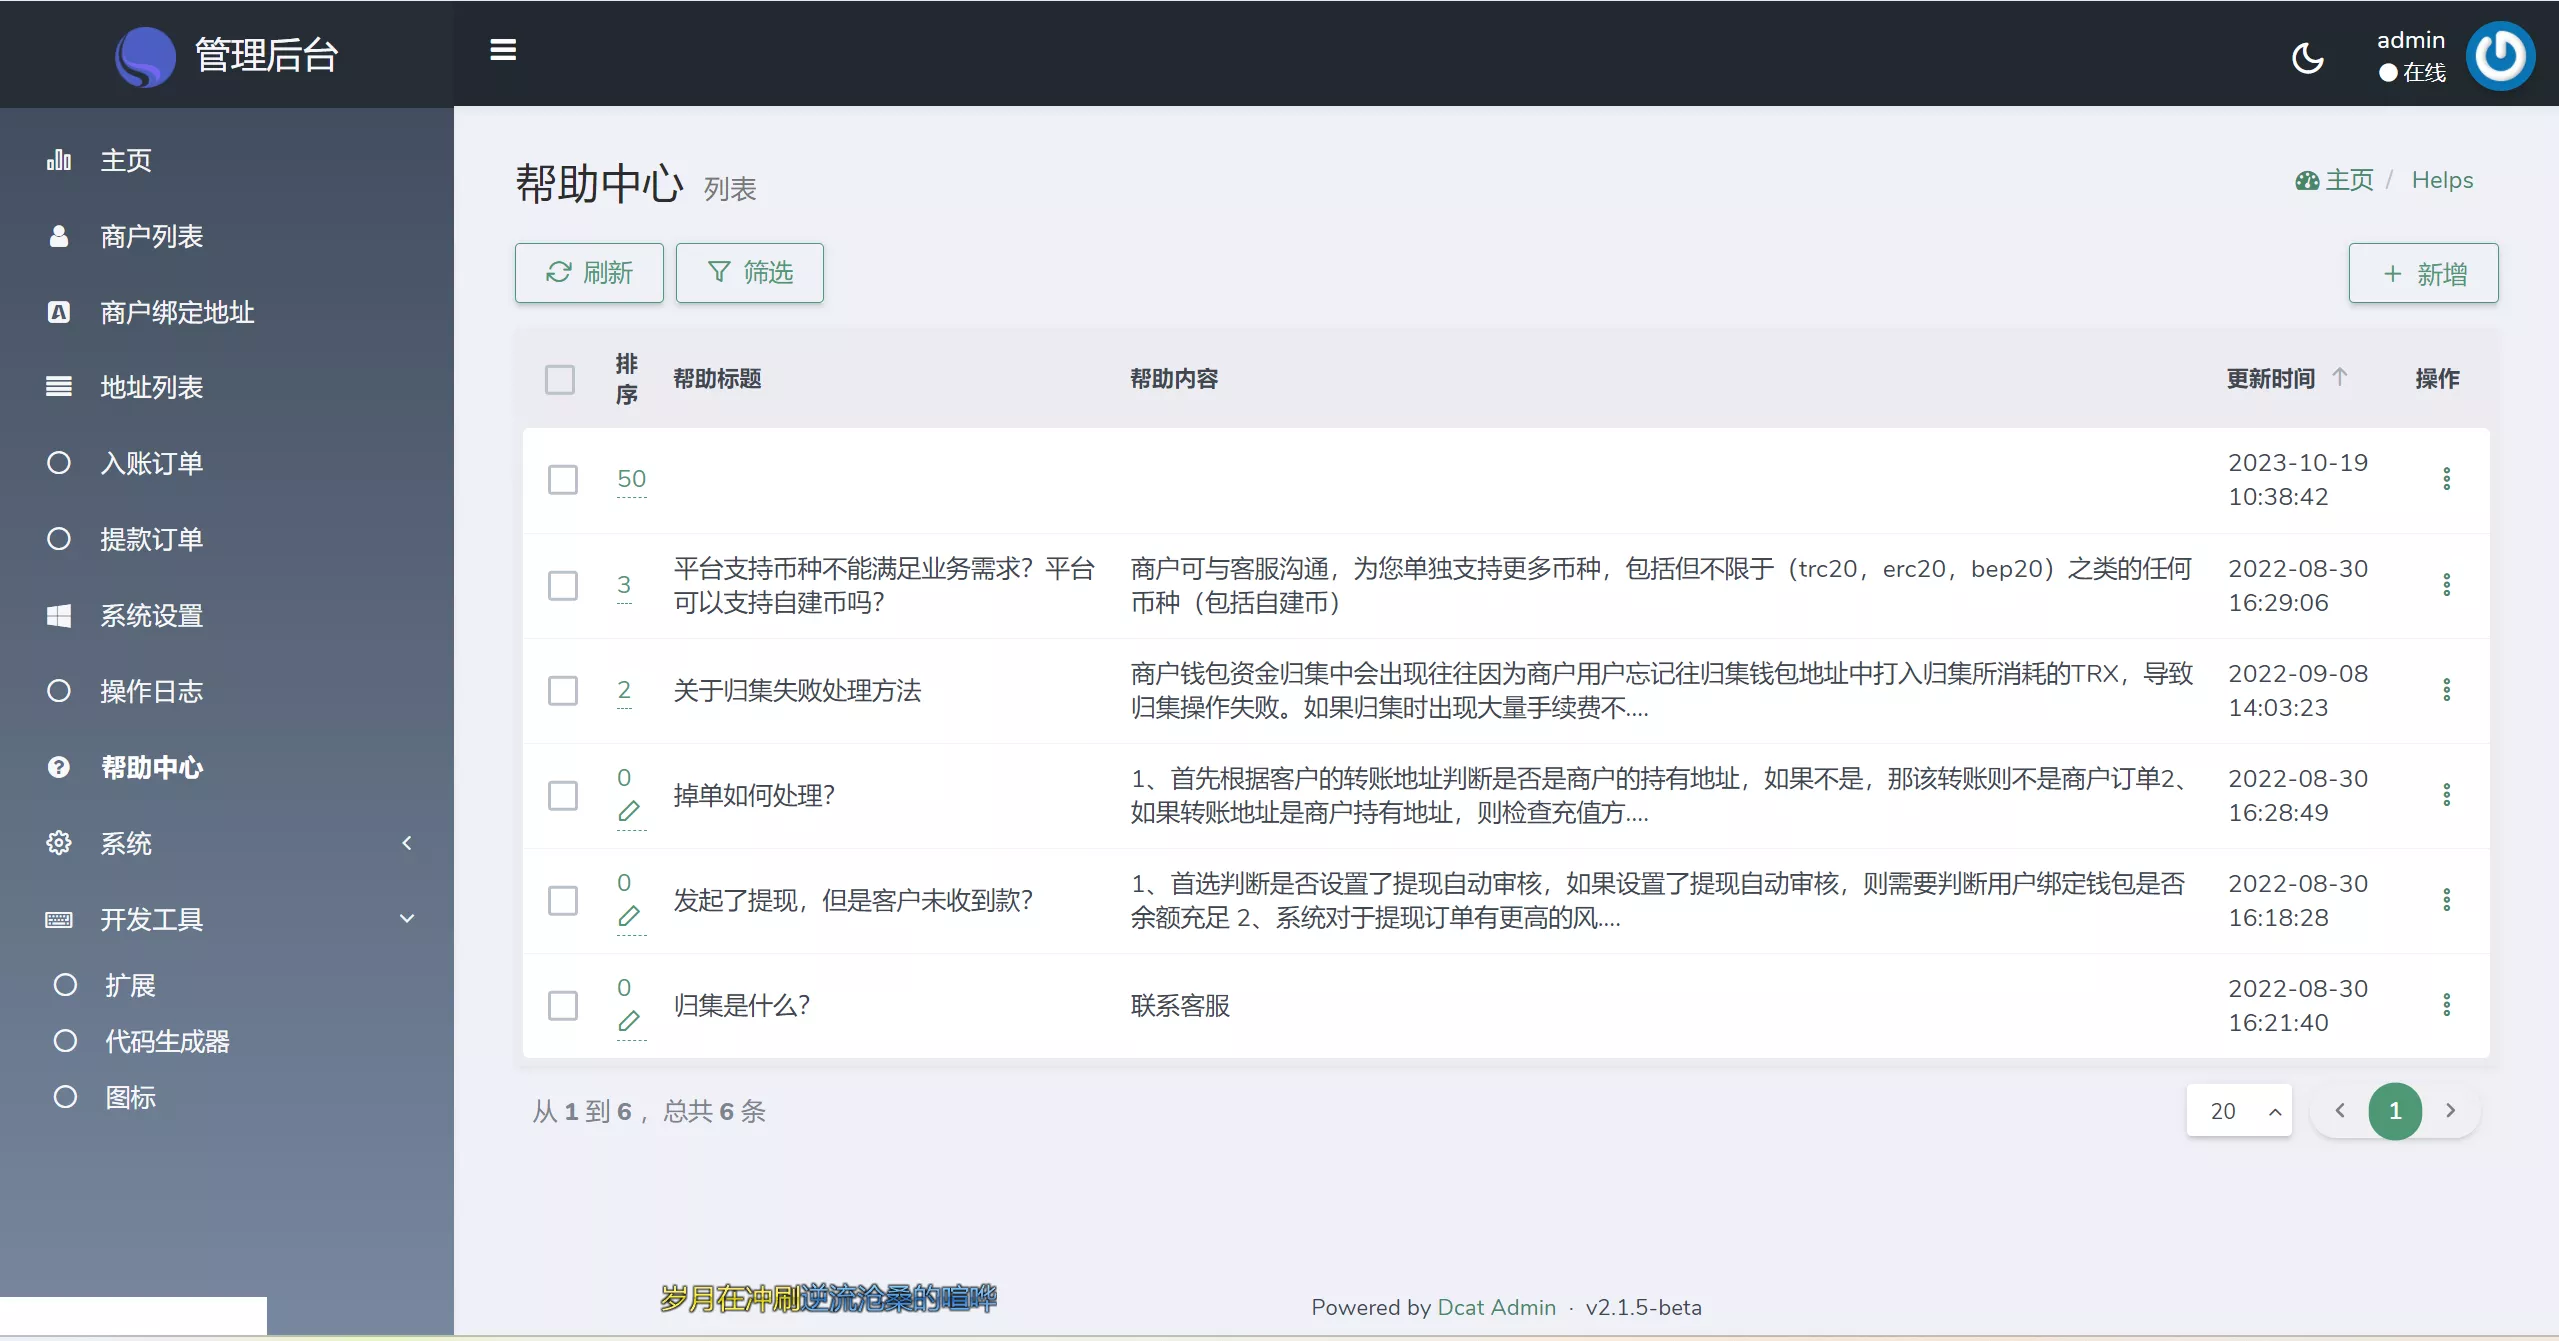Select the checkbox for the 归集是什么 row
Screen dimensions: 2559x1341
pos(563,1005)
